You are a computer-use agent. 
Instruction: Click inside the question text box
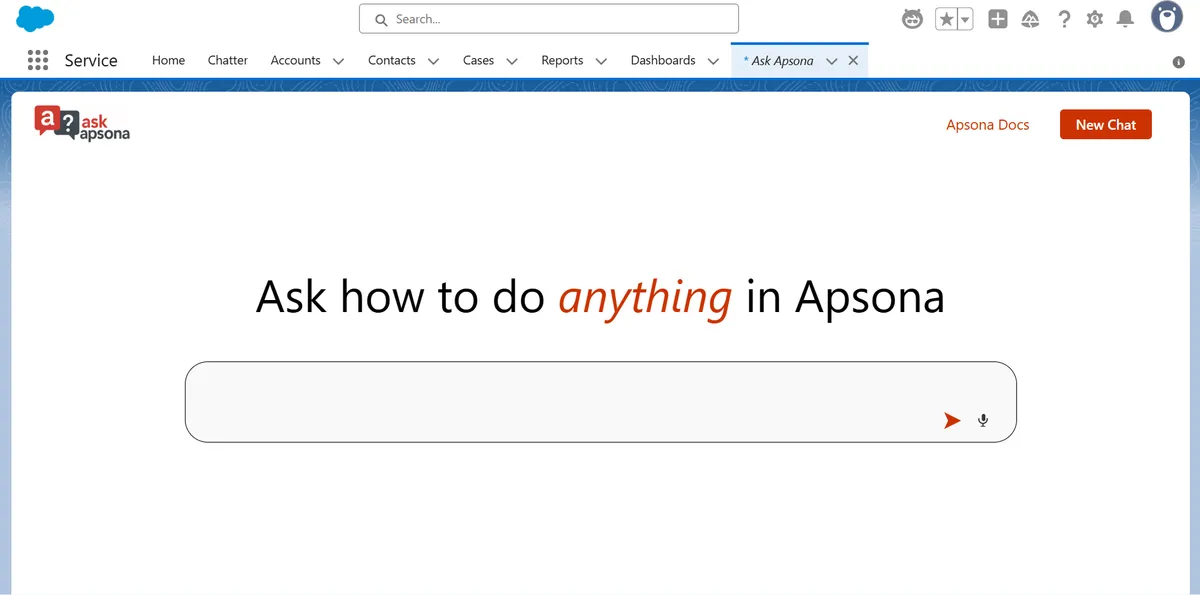[x=601, y=402]
